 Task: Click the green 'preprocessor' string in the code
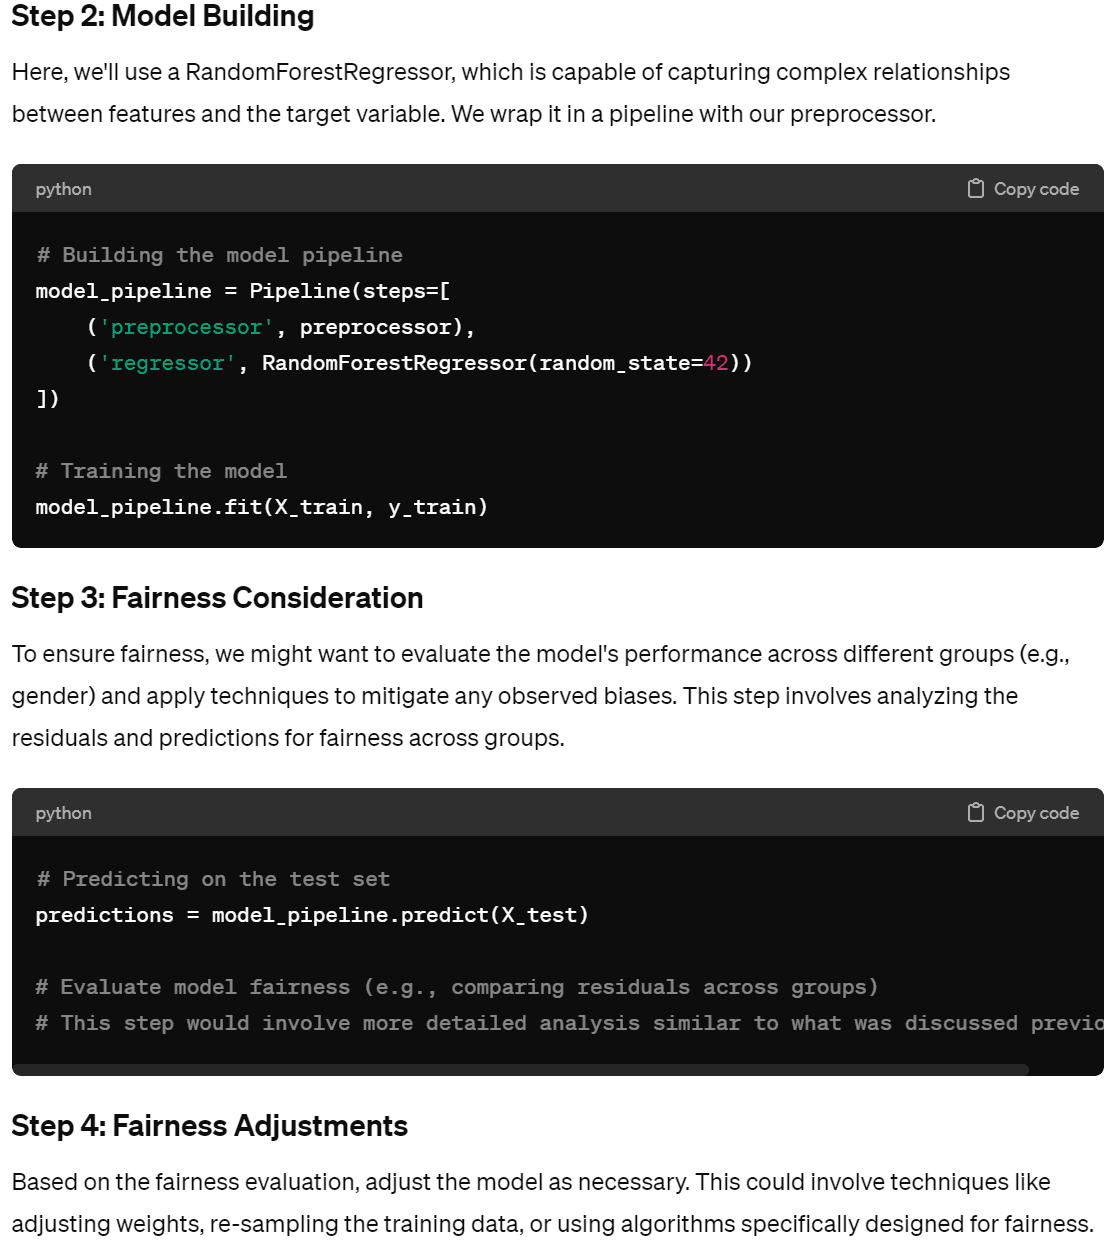point(186,327)
